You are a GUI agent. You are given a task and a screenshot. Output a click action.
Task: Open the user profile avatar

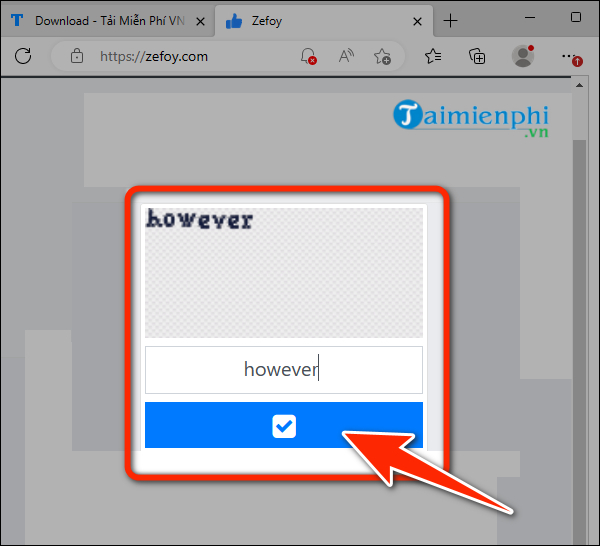[x=521, y=57]
